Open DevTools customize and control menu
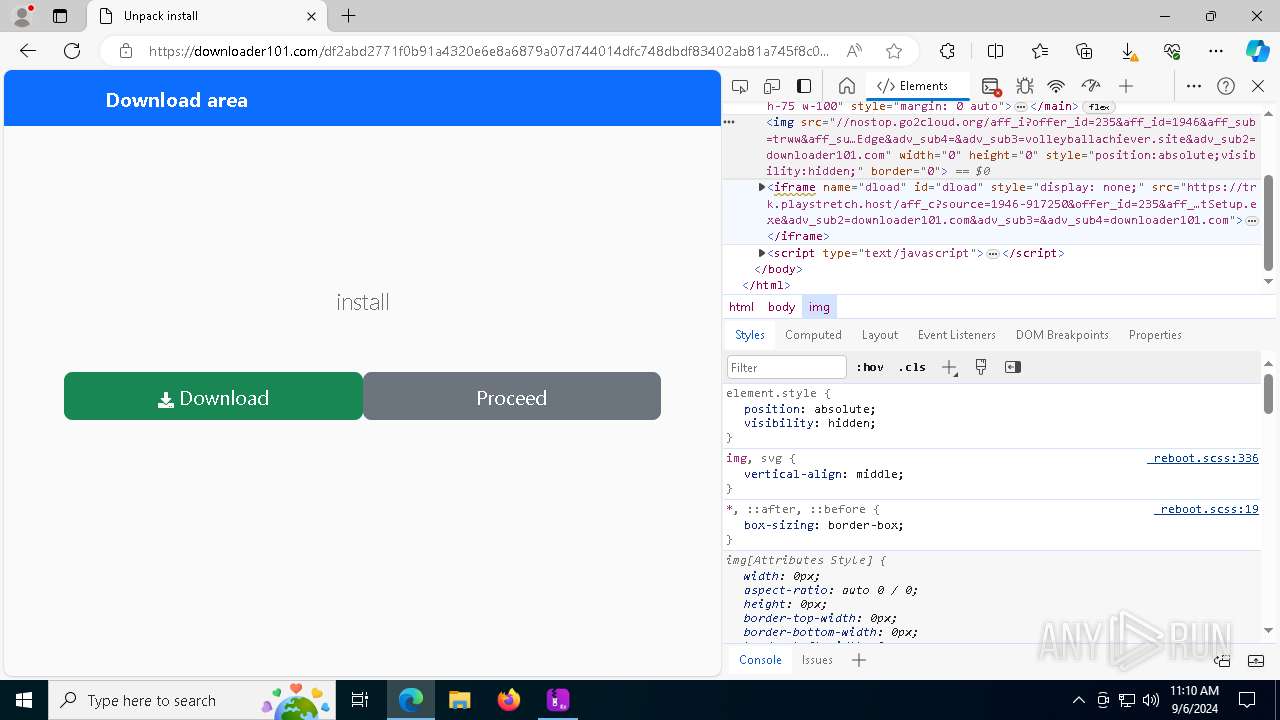 click(x=1194, y=86)
